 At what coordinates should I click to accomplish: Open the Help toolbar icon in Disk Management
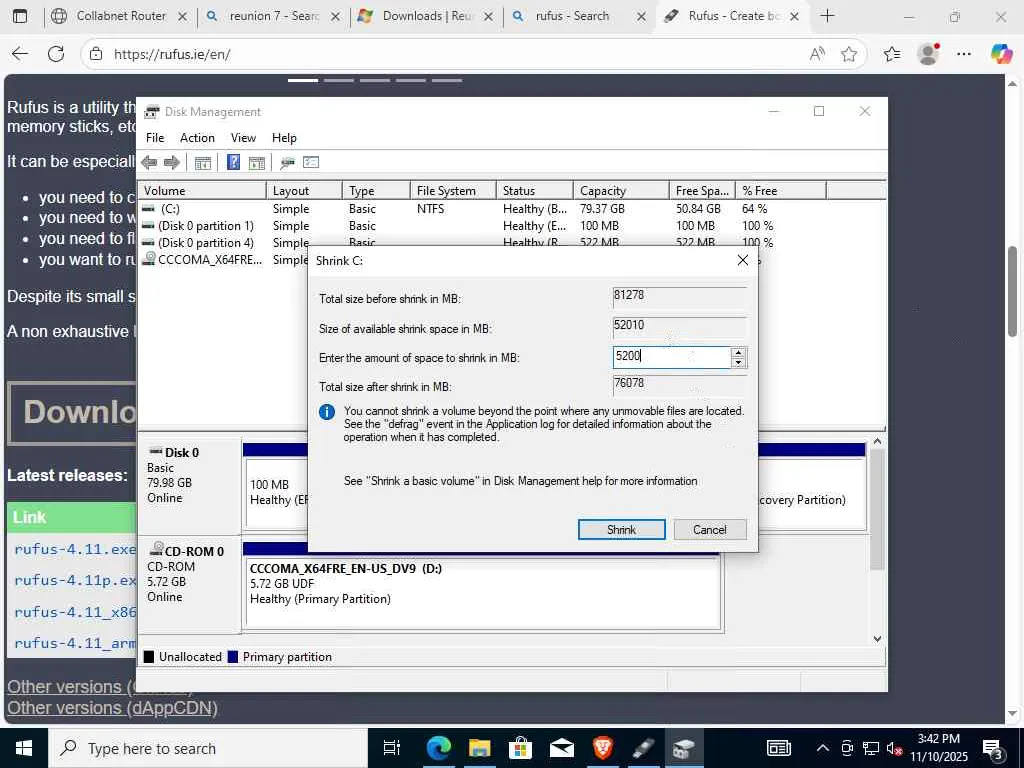pos(233,163)
